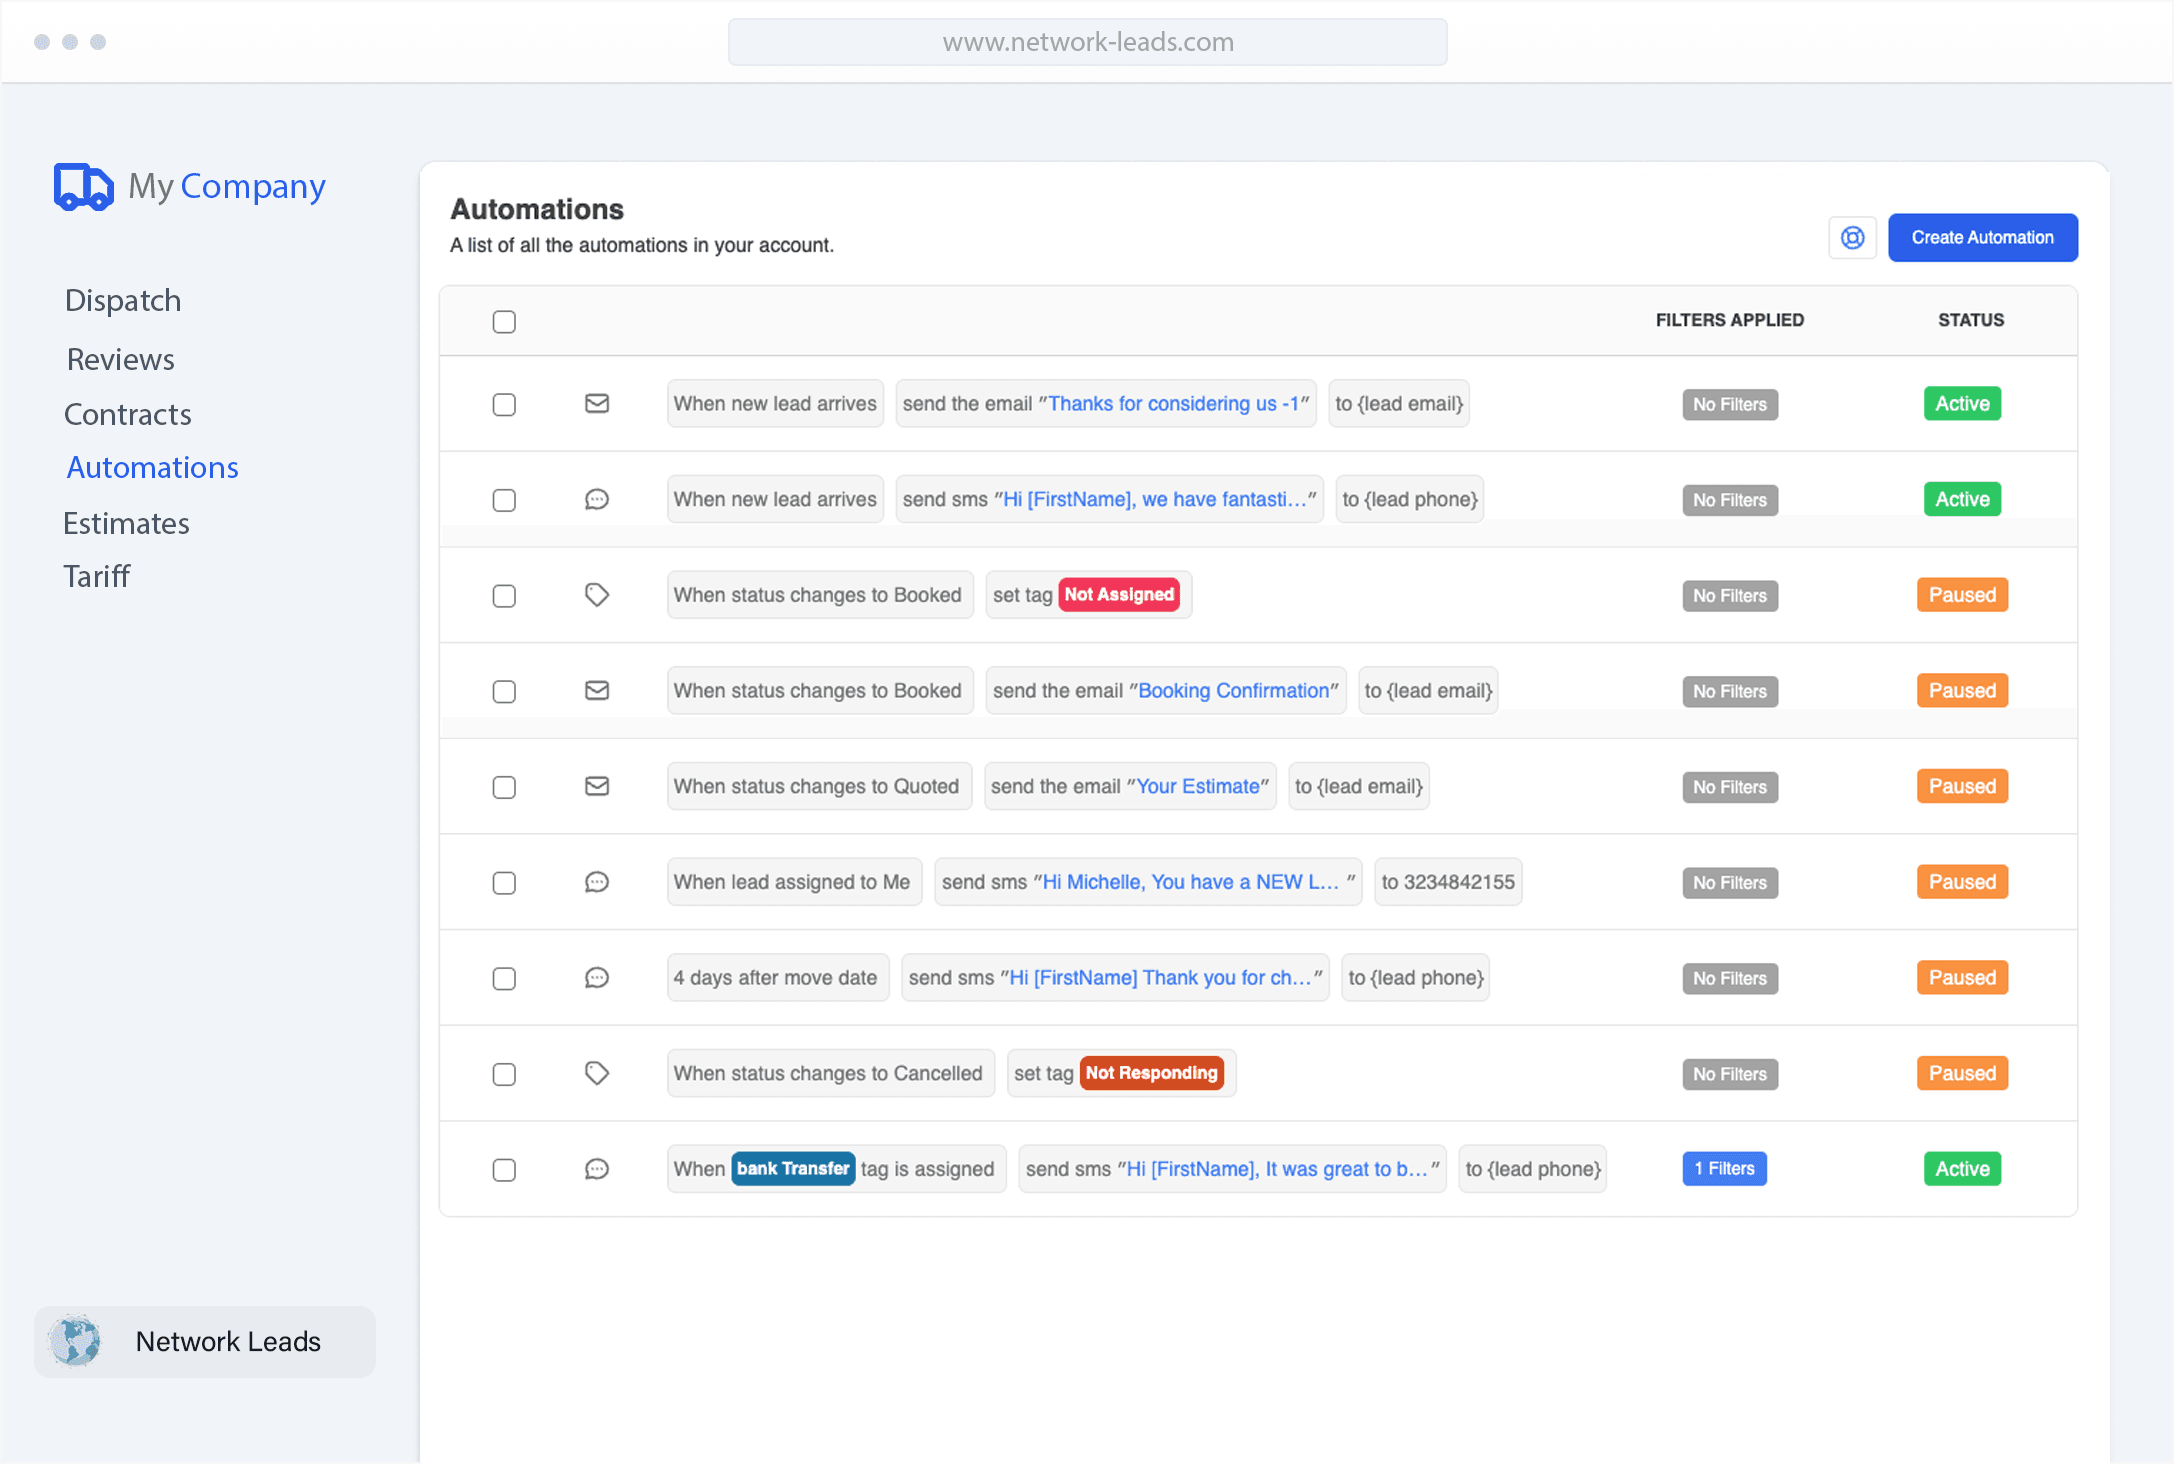
Task: Click Paused status in 'Not Responding' row
Action: click(x=1962, y=1073)
